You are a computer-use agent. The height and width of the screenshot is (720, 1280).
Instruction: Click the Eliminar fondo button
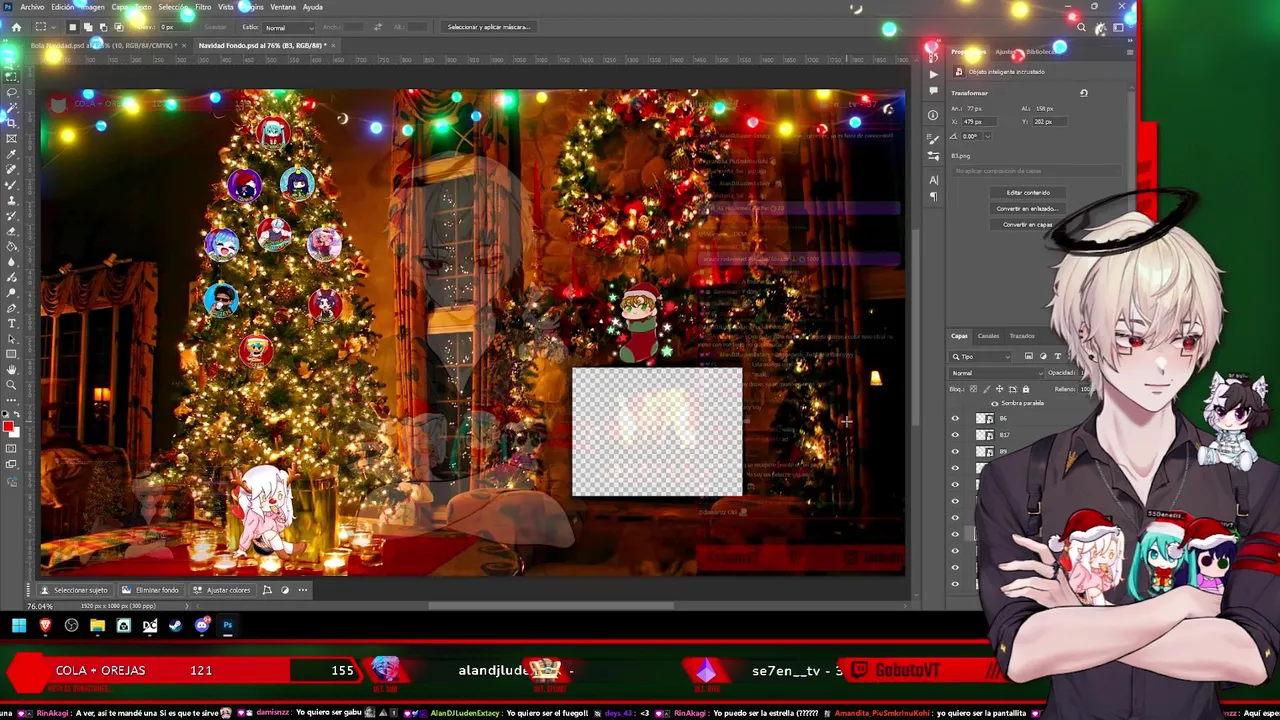pos(151,590)
